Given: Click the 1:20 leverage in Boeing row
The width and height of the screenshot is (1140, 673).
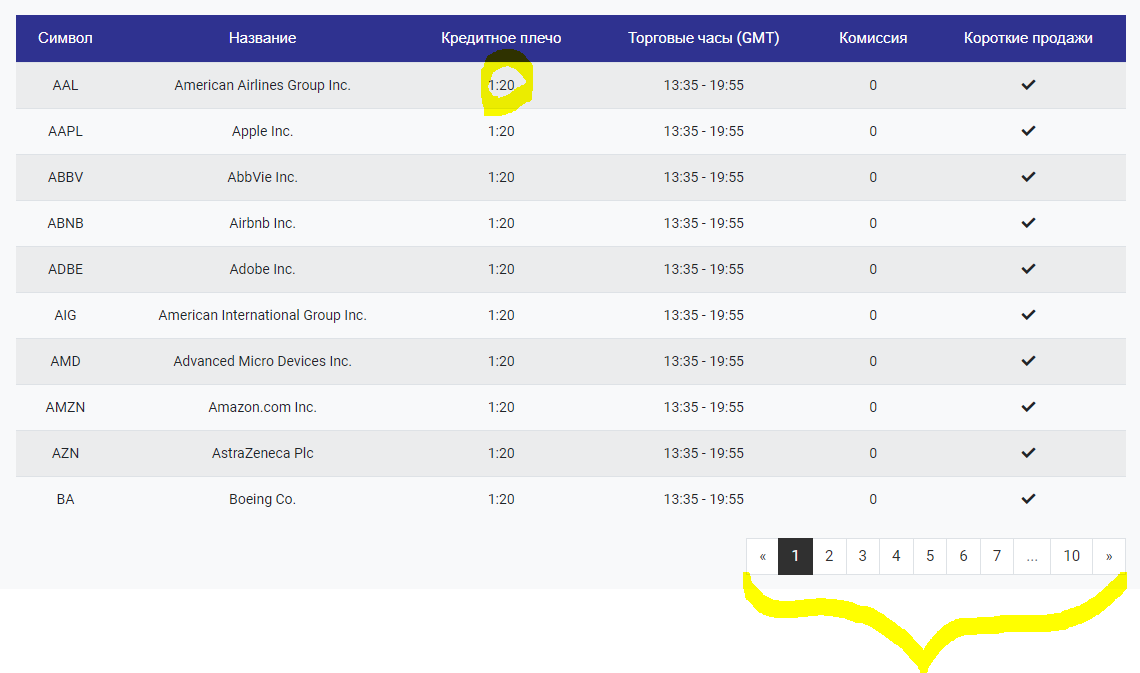Looking at the screenshot, I should click(x=501, y=499).
